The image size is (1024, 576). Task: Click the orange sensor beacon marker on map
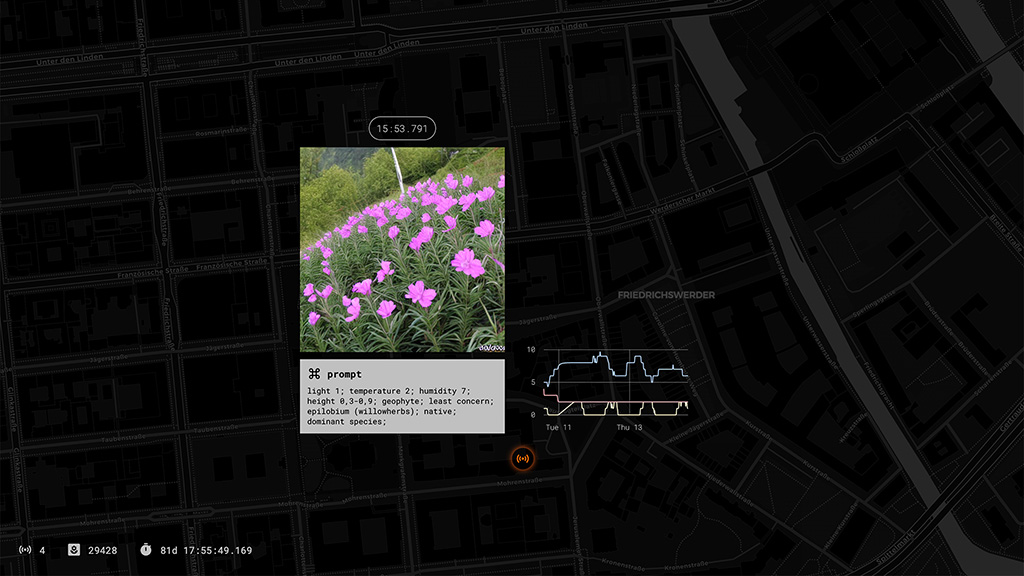522,459
